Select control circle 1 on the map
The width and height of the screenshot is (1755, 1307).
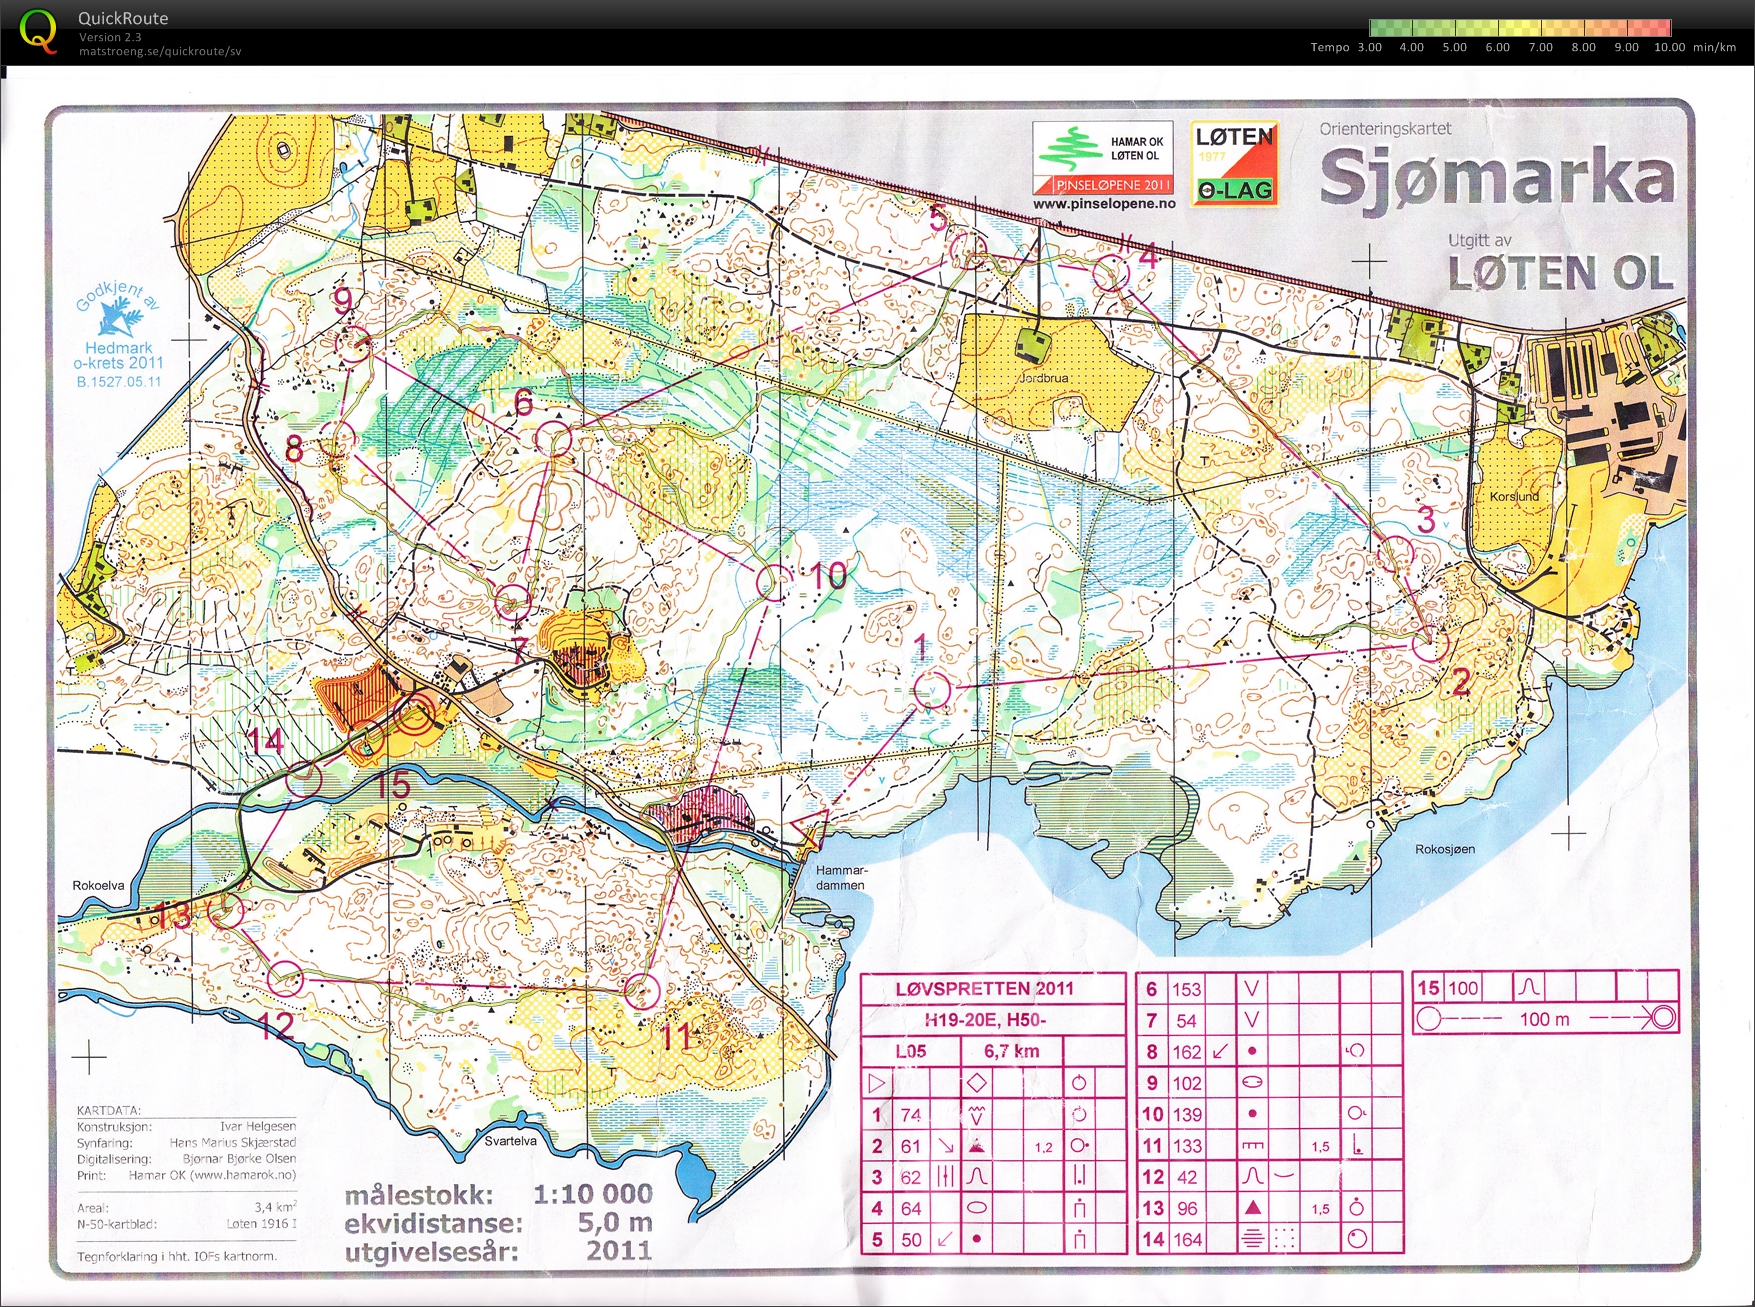click(931, 690)
